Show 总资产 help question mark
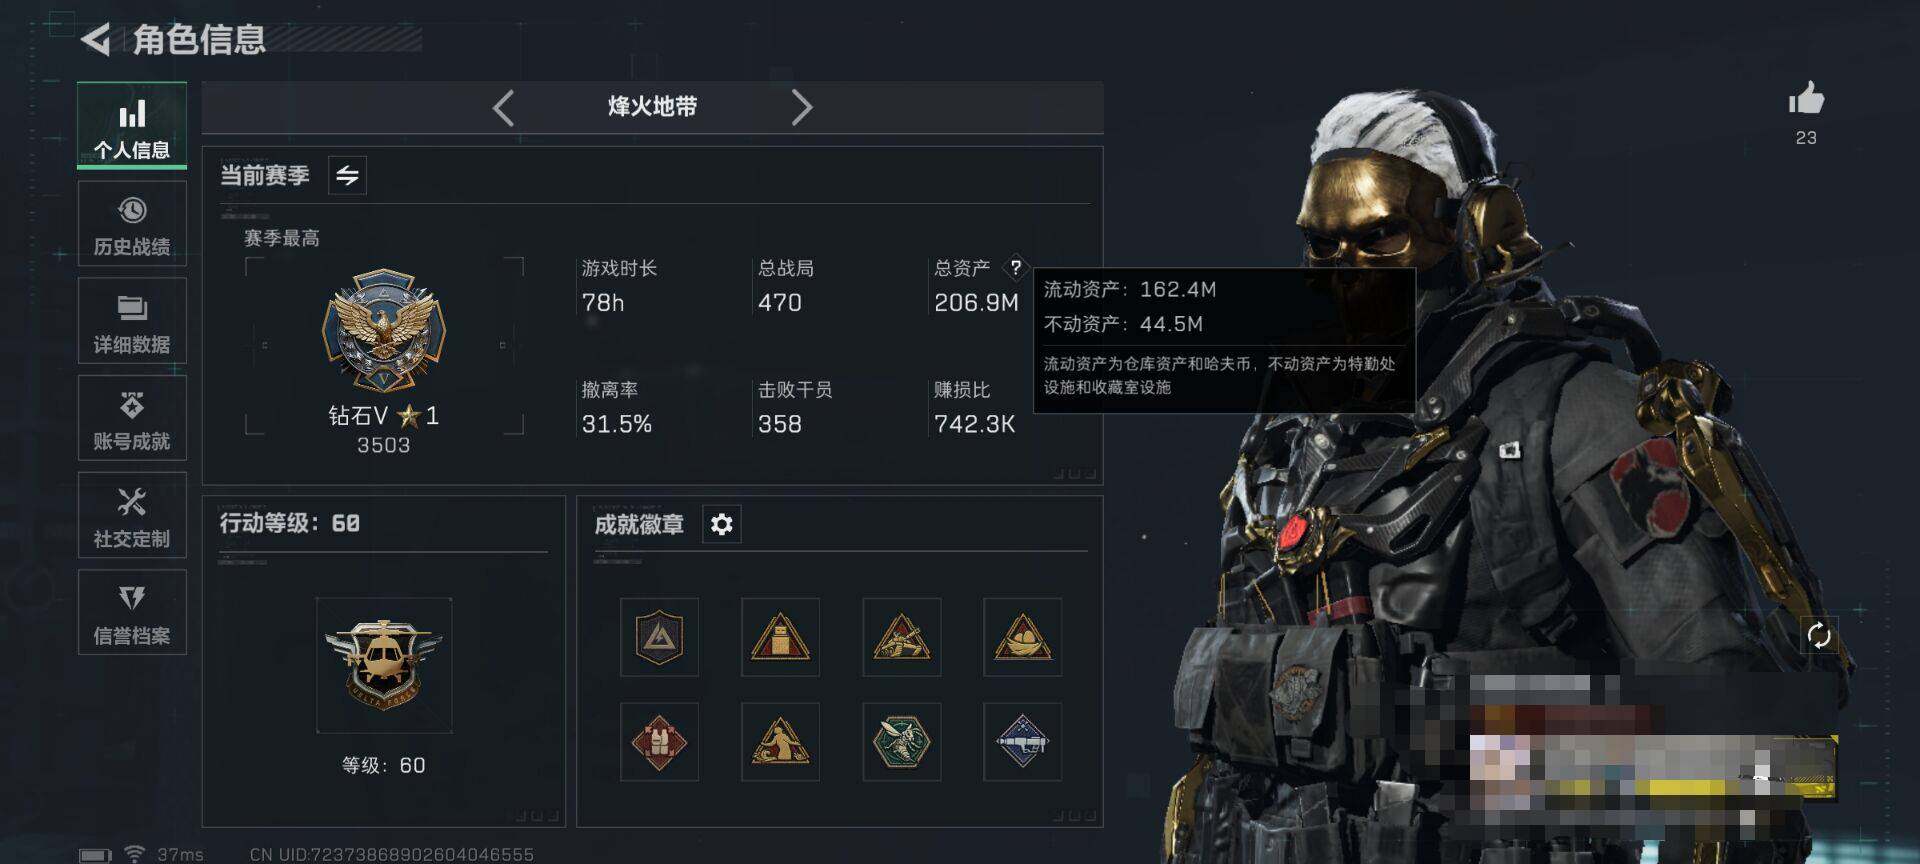Screen dimensions: 1920x864 [1015, 267]
